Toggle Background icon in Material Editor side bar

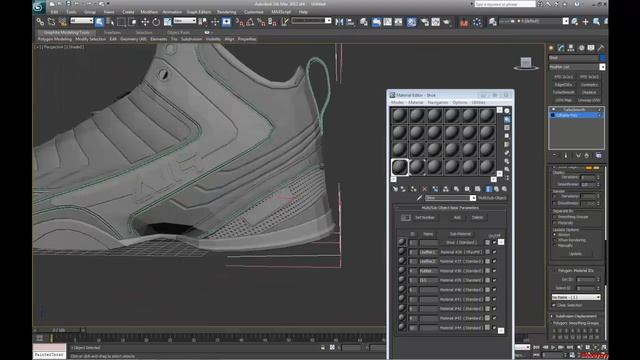[x=507, y=128]
